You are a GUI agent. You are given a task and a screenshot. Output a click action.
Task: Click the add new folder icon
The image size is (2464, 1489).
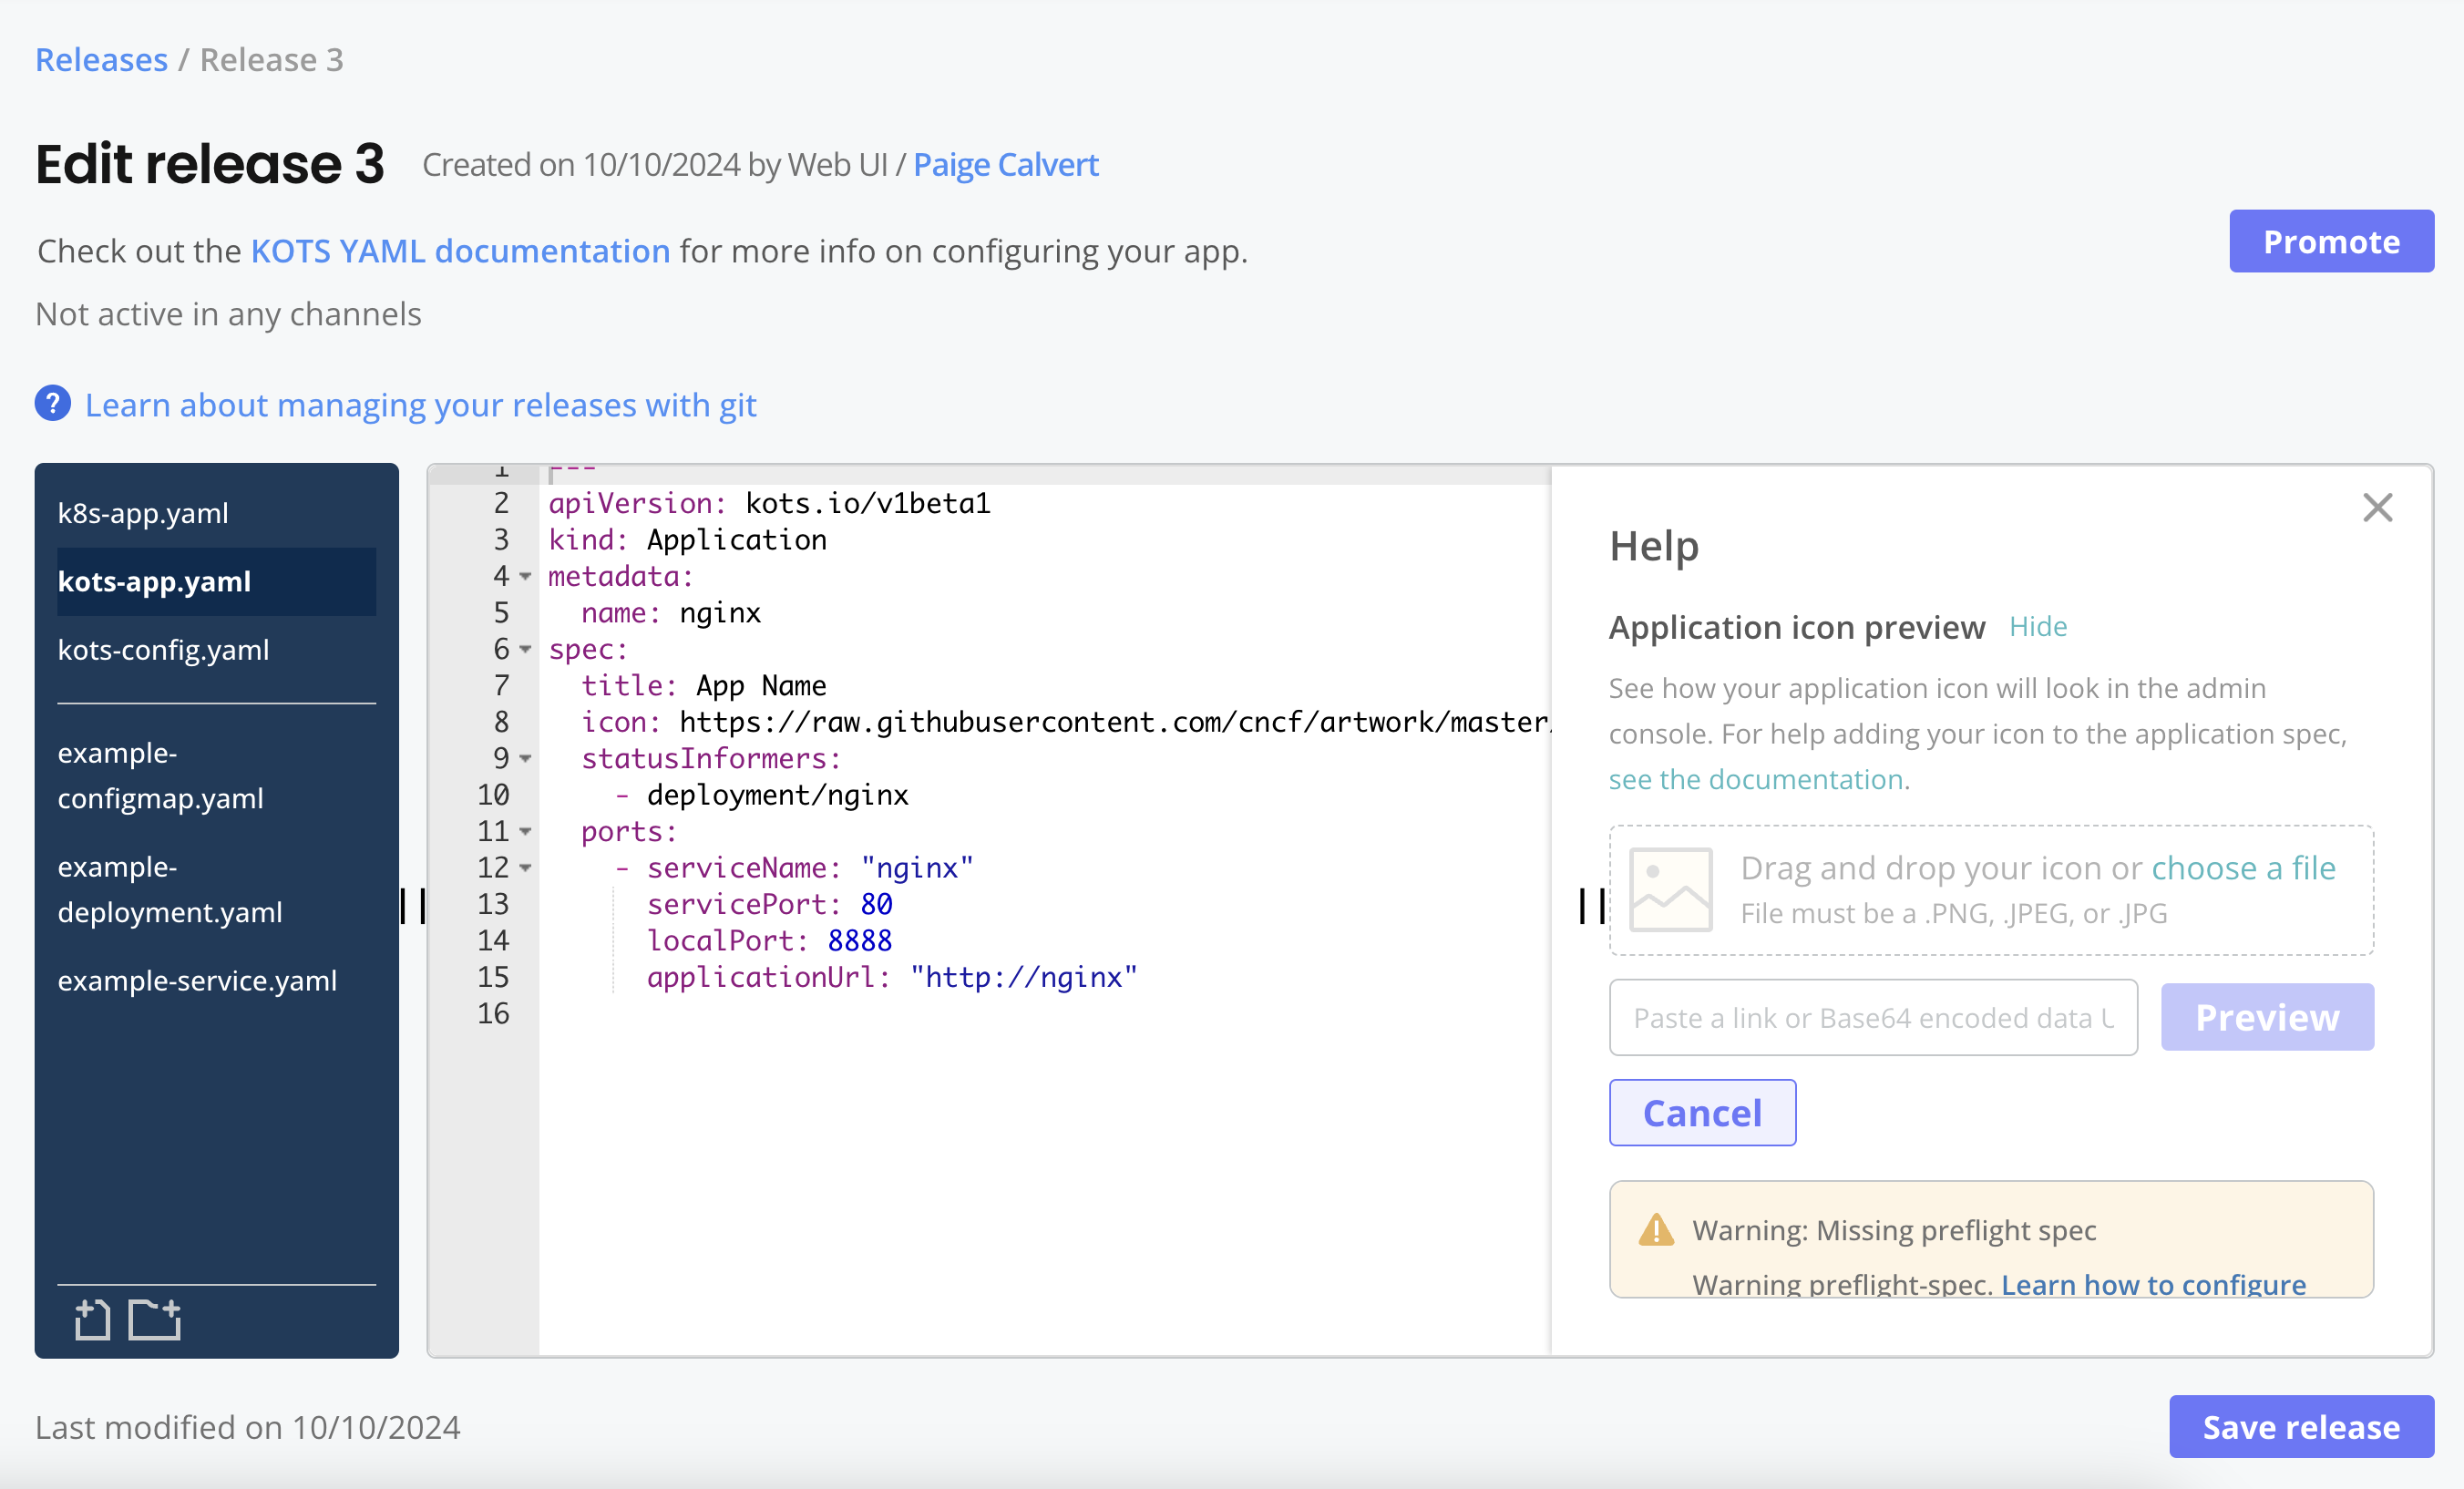tap(155, 1319)
